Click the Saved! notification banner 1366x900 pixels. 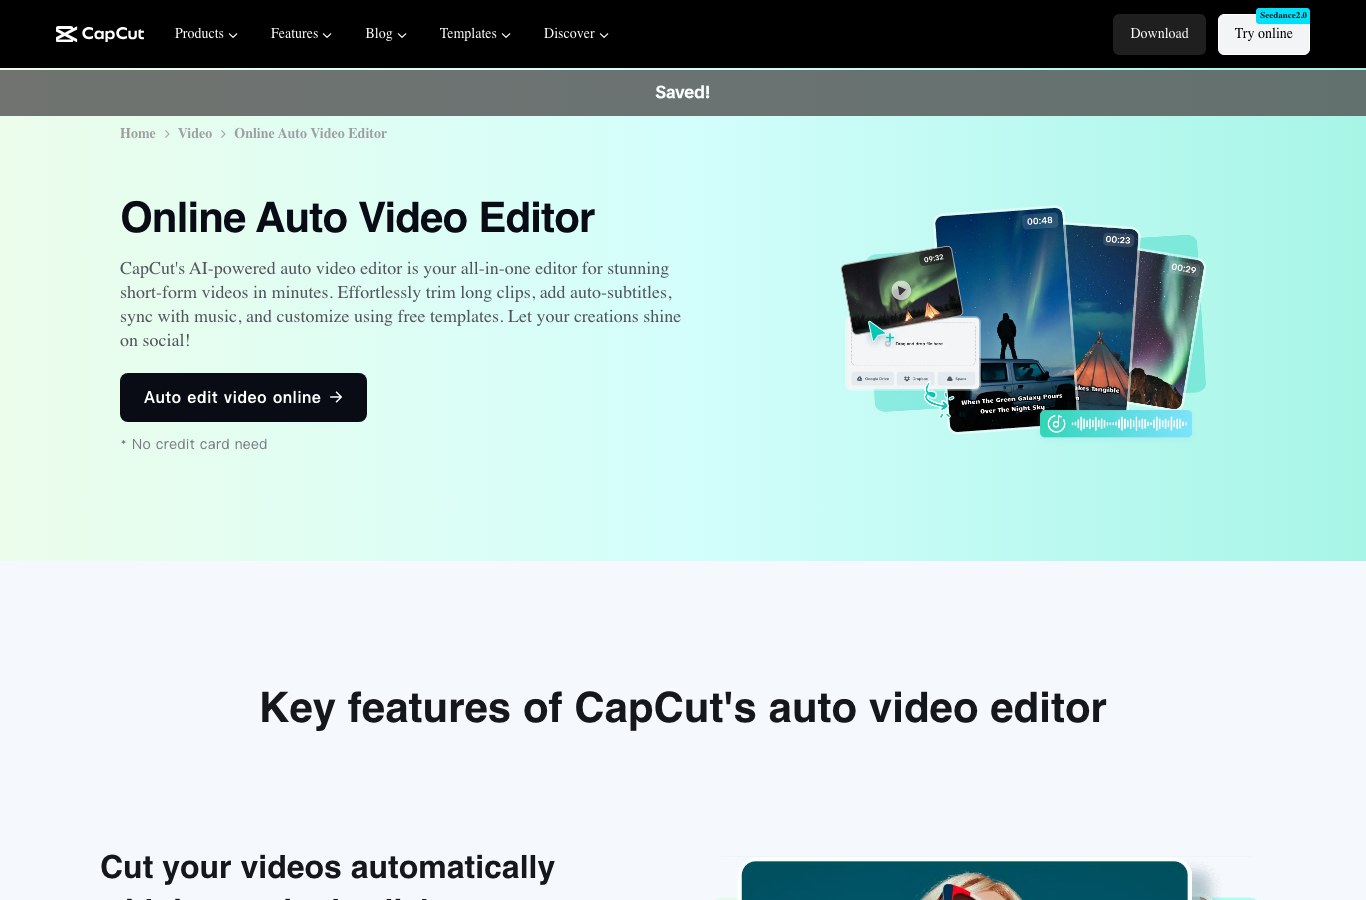point(683,92)
